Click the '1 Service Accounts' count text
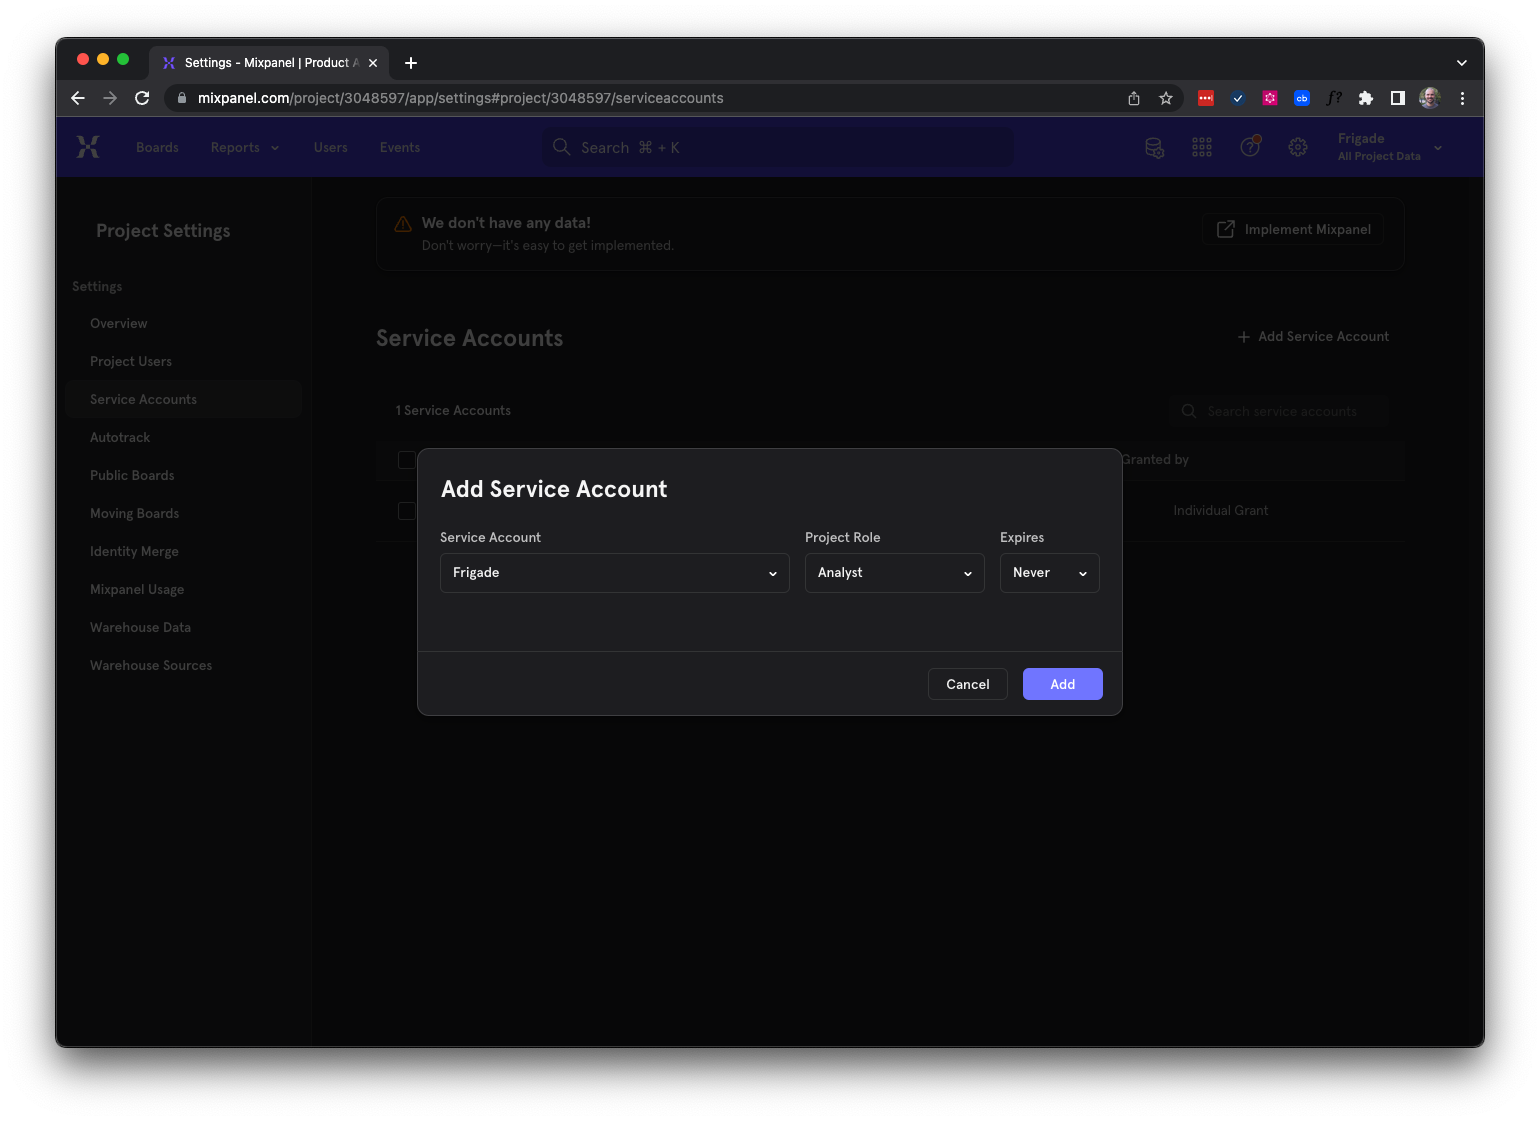The height and width of the screenshot is (1121, 1540). pyautogui.click(x=453, y=411)
